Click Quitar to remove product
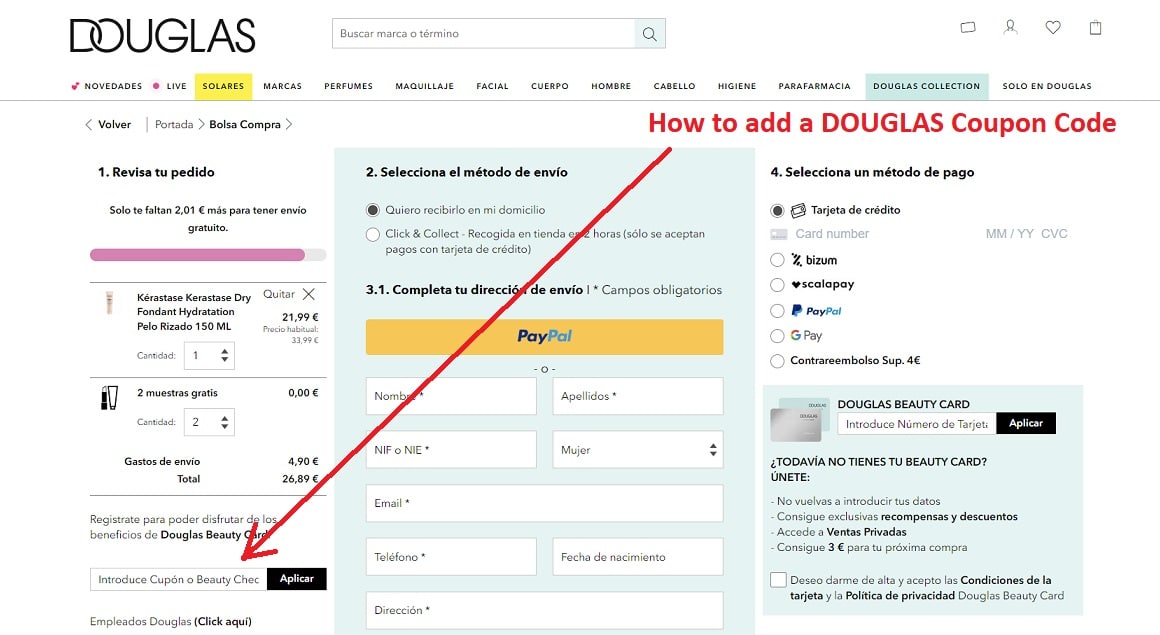The width and height of the screenshot is (1160, 635). [x=279, y=294]
